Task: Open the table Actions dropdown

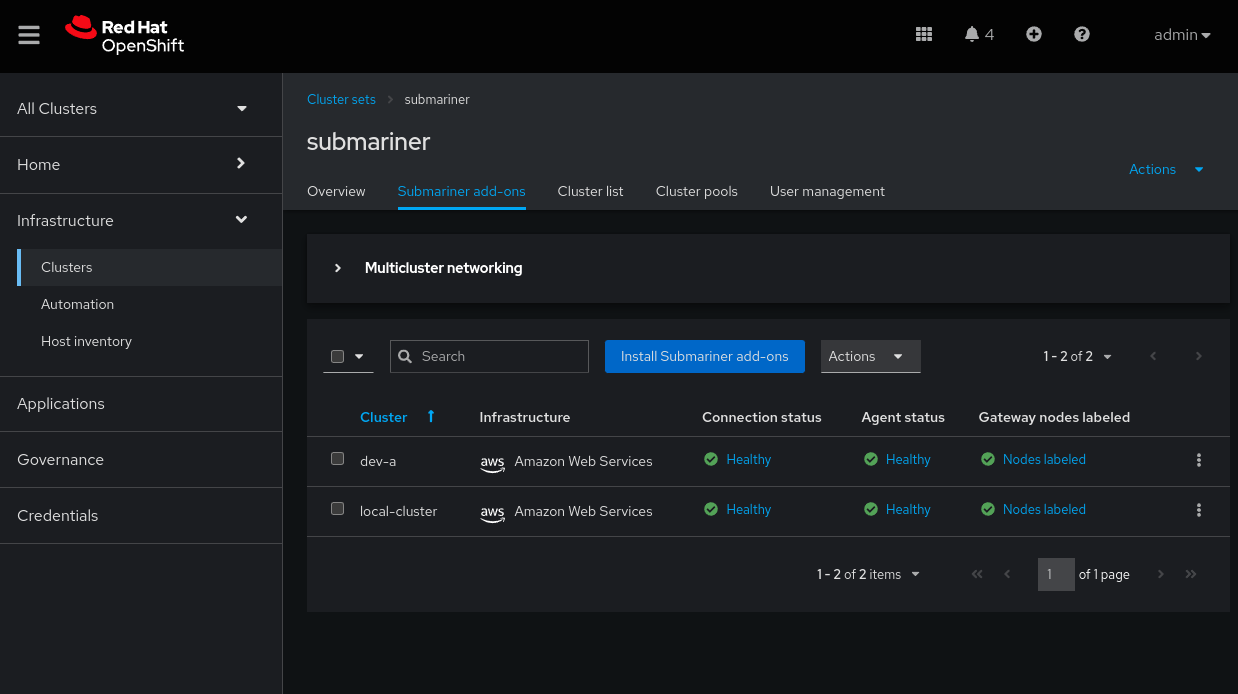Action: [x=870, y=357]
